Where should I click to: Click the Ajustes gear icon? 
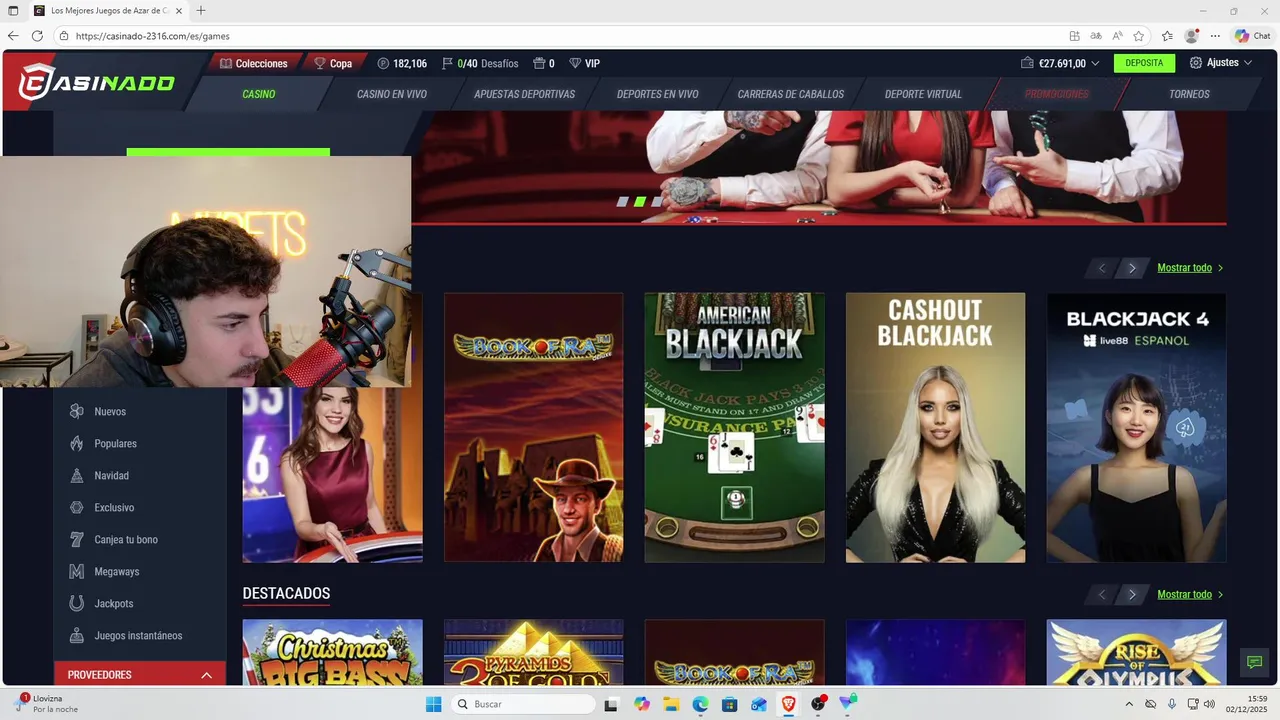1196,62
